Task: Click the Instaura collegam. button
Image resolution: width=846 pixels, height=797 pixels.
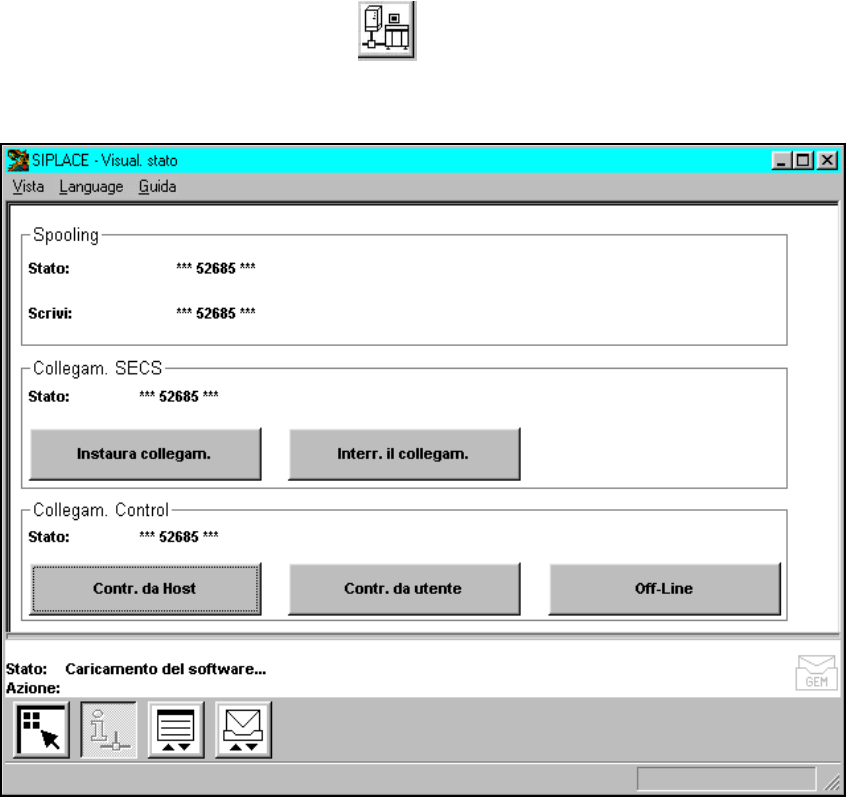Action: (x=145, y=454)
